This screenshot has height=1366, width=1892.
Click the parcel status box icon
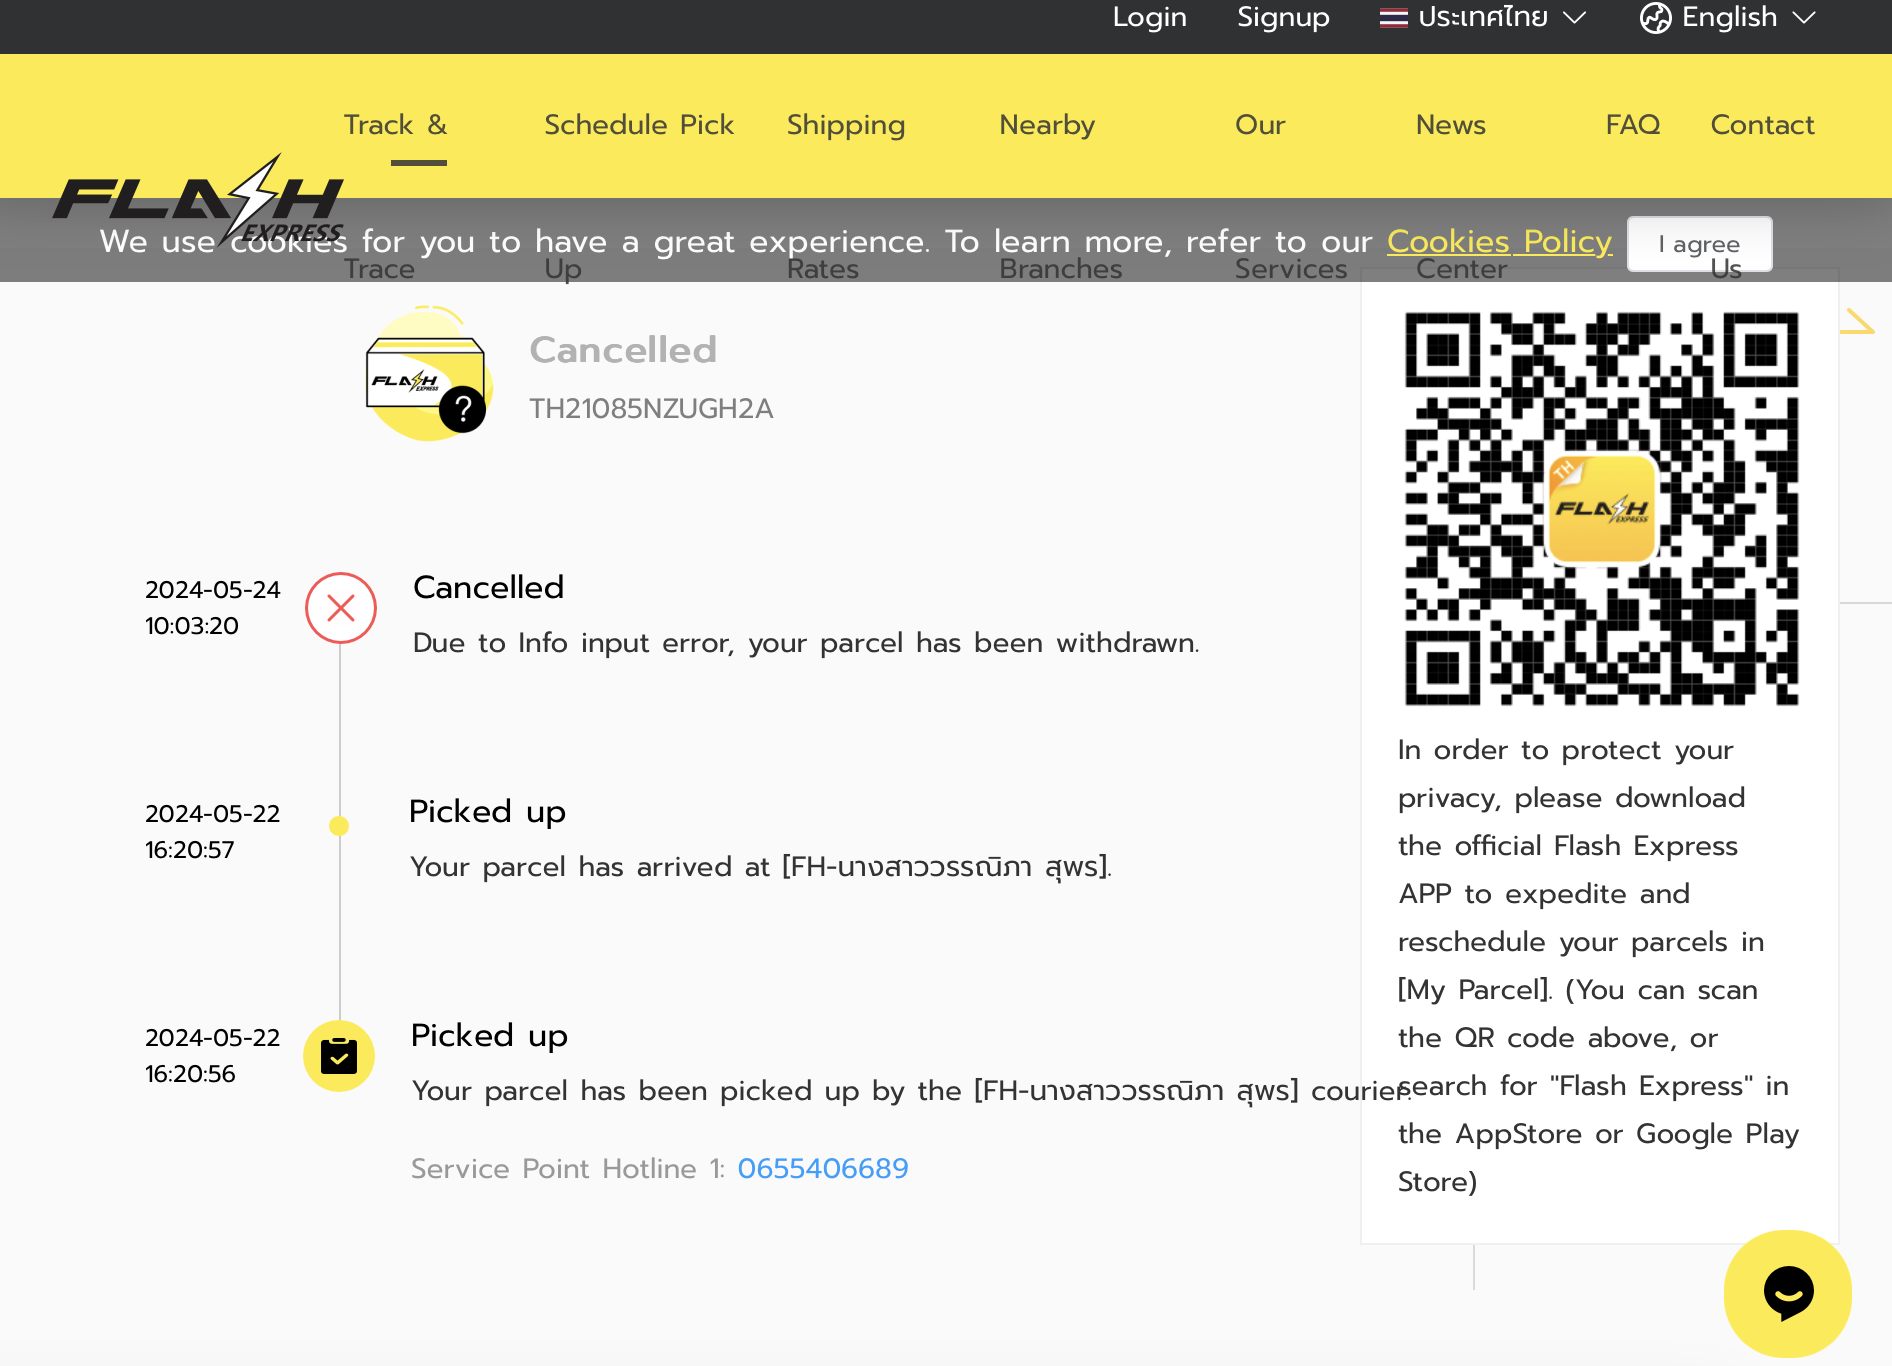(x=427, y=375)
